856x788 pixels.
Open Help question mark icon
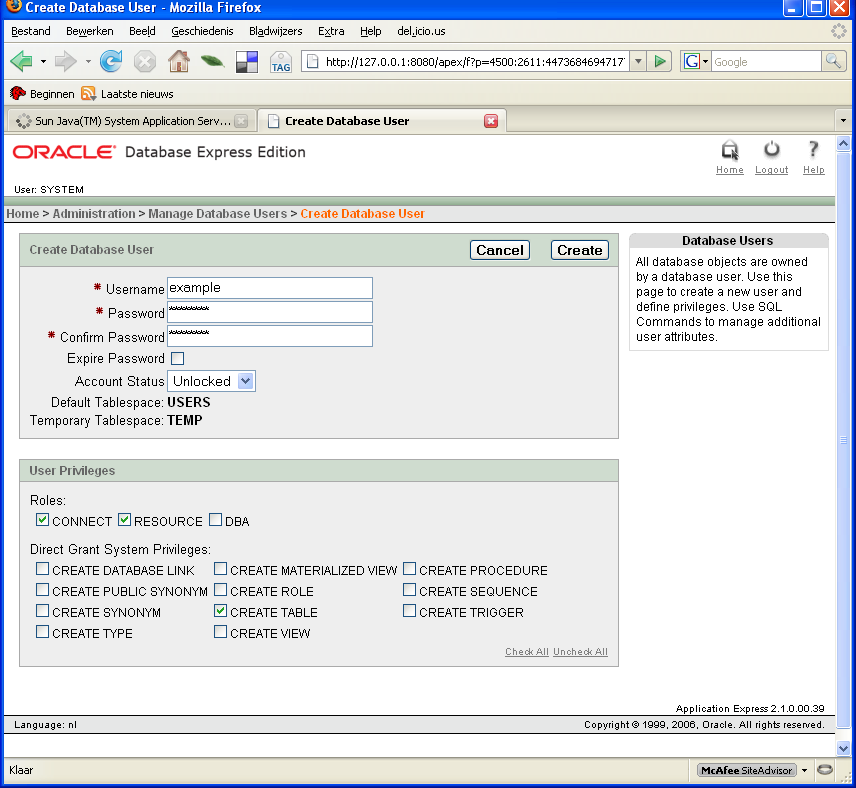(x=813, y=151)
